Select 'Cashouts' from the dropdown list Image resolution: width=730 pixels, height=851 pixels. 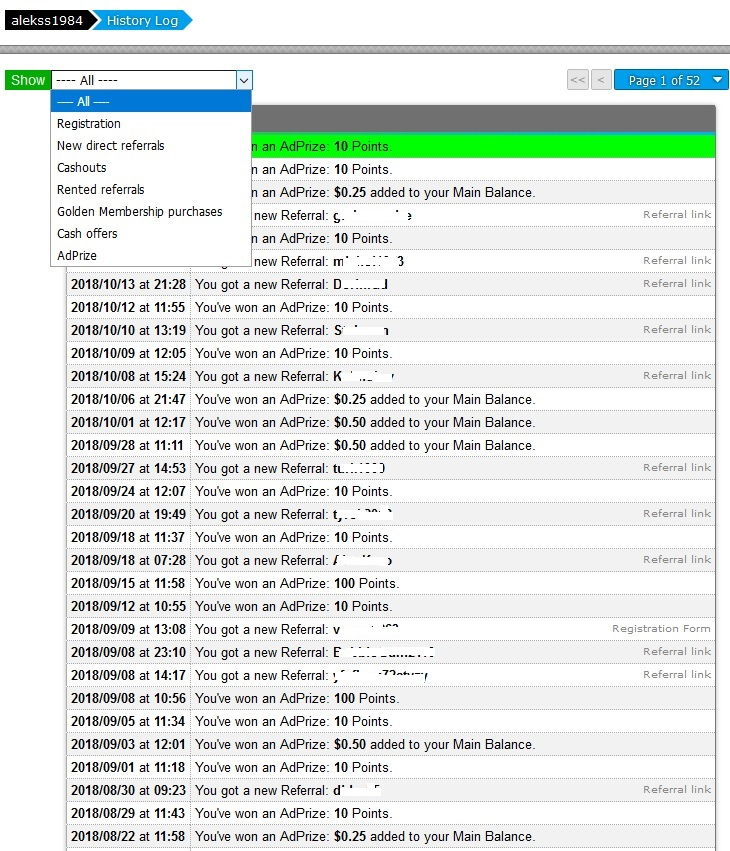(81, 168)
